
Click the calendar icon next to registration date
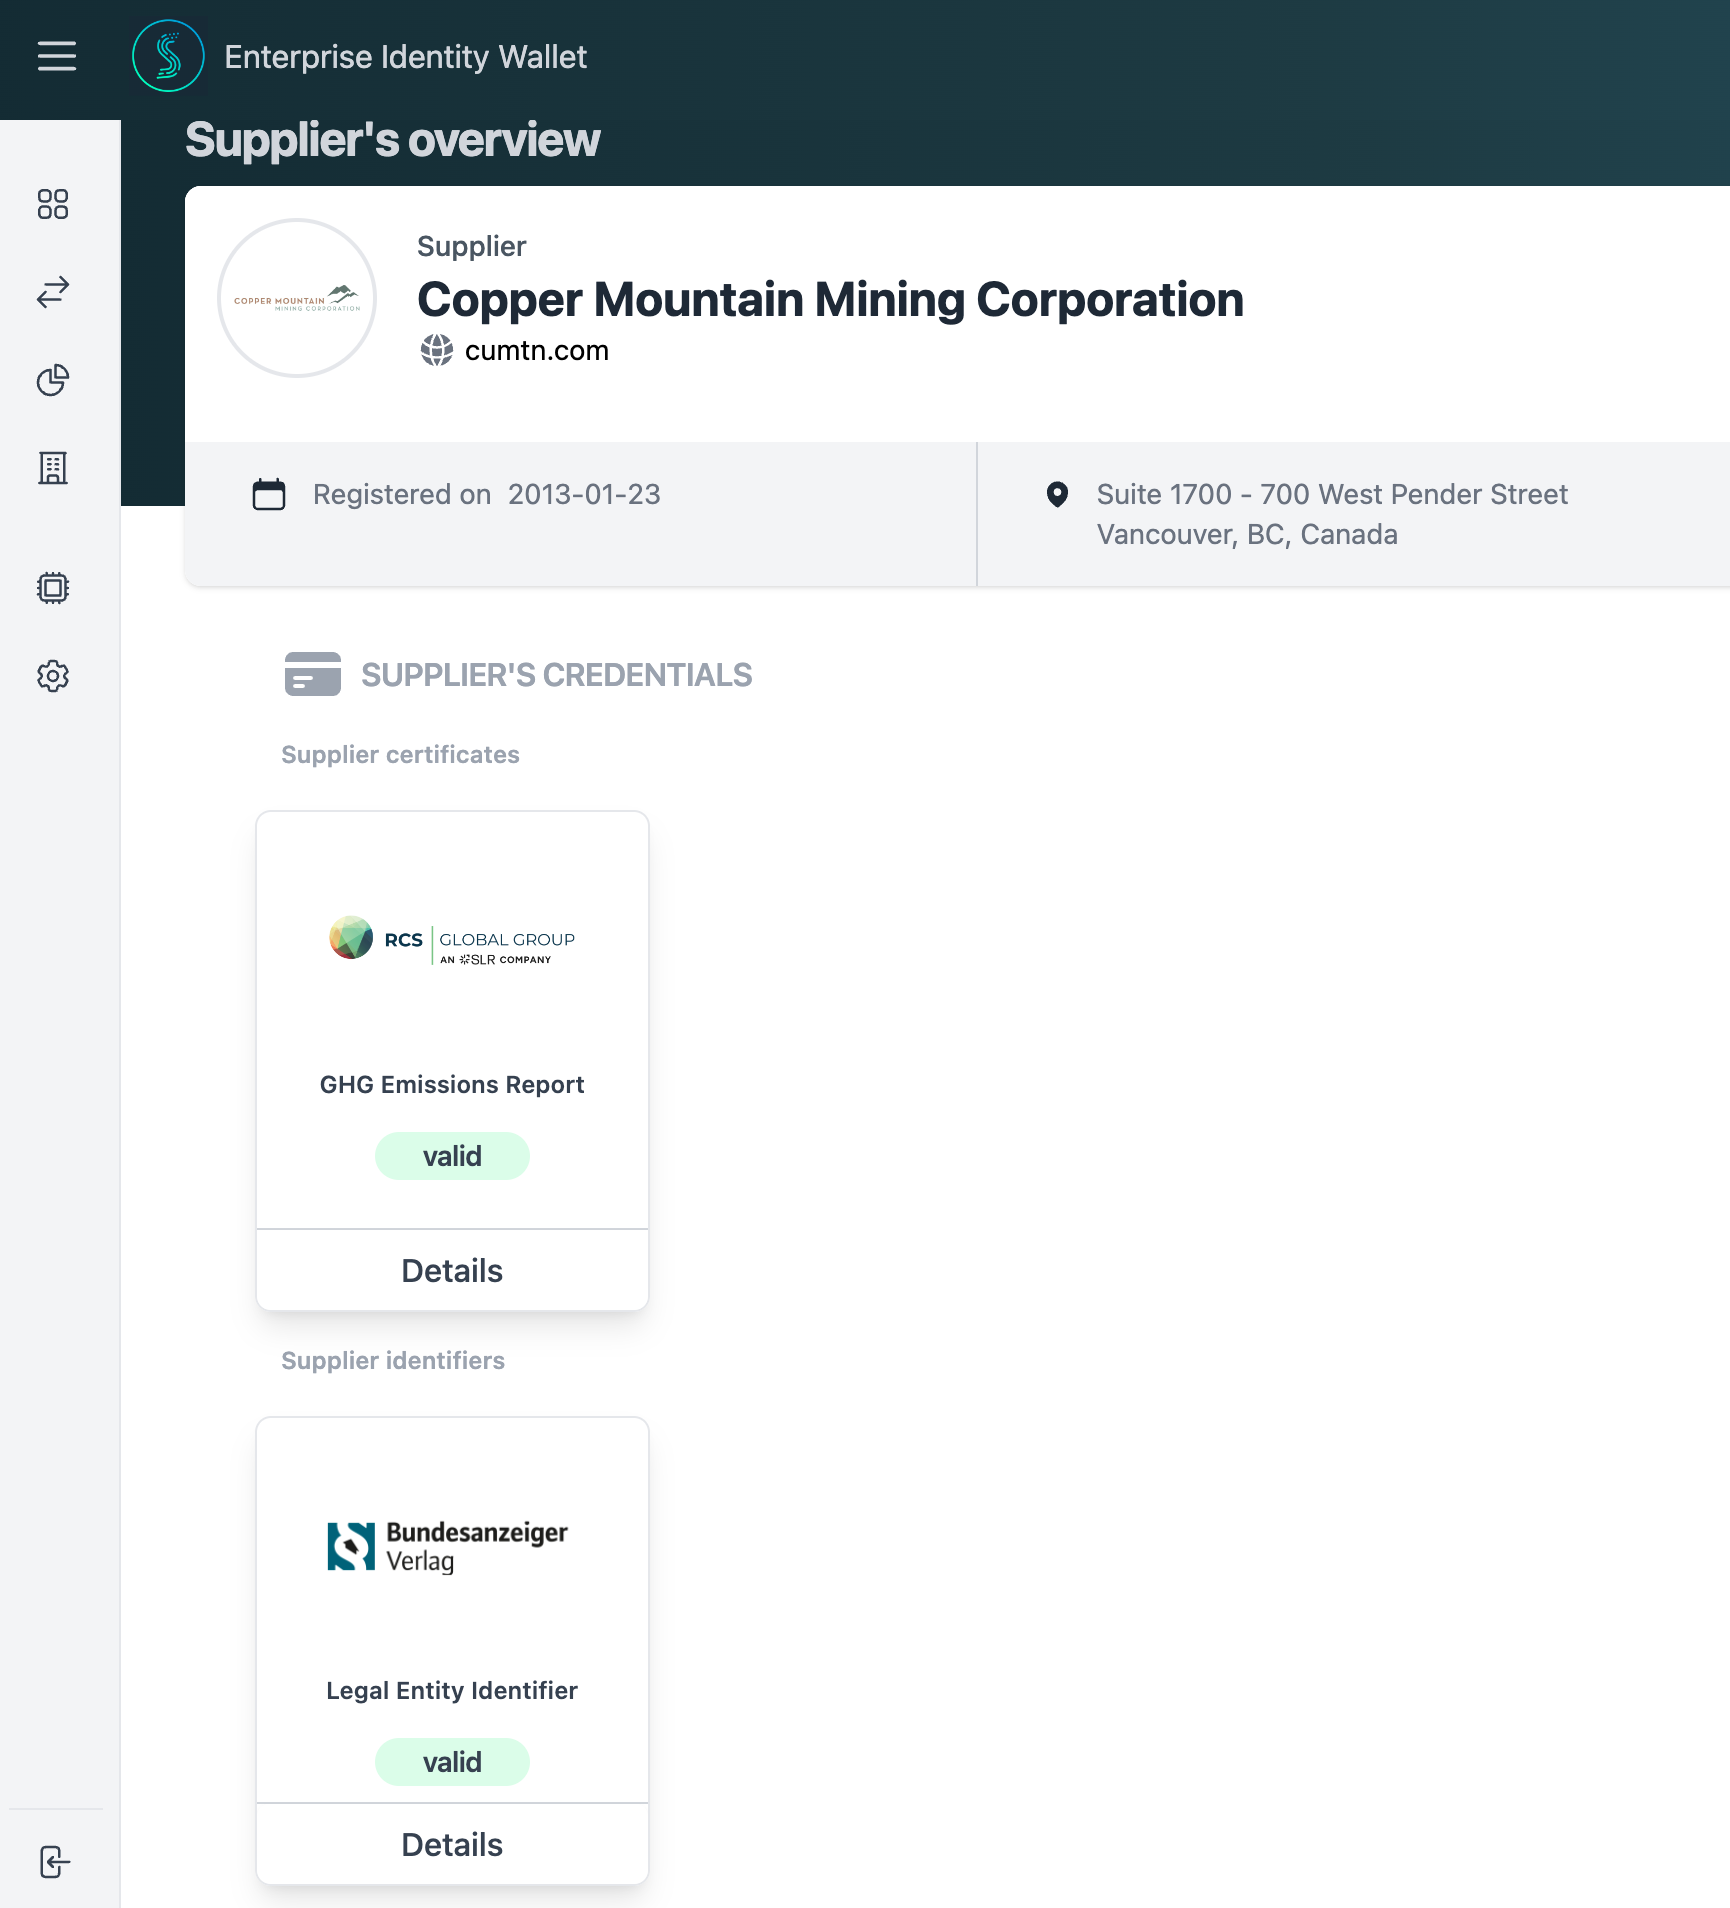(267, 494)
